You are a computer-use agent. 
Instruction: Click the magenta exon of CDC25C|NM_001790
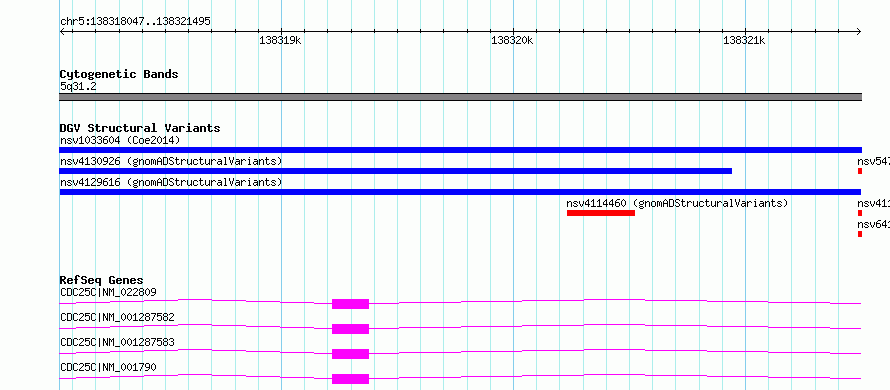click(x=350, y=379)
